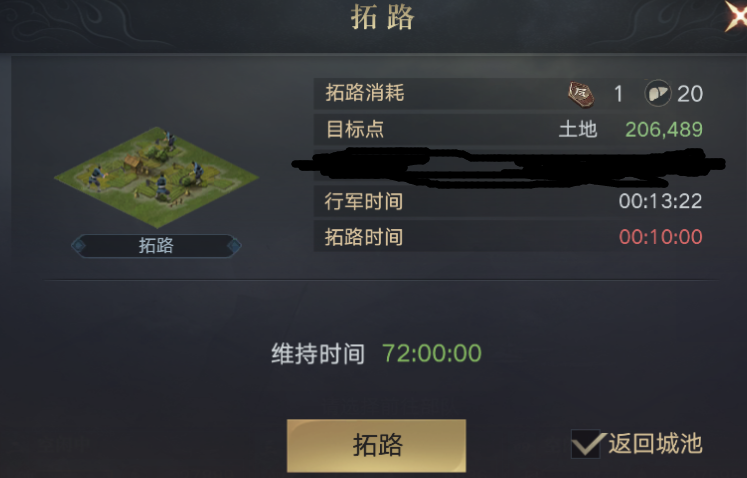The image size is (747, 478).
Task: Click the 拓路 label under the thumbnail
Action: point(156,245)
